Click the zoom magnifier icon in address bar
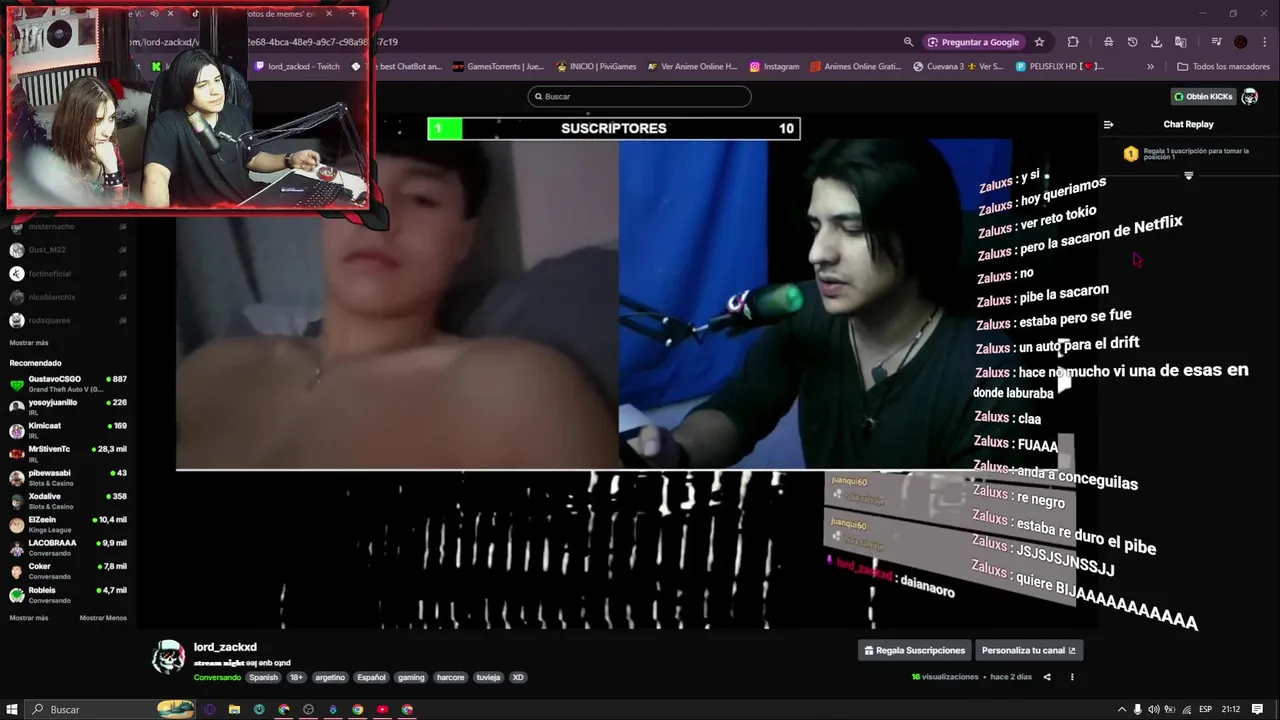Image resolution: width=1280 pixels, height=720 pixels. coord(908,42)
